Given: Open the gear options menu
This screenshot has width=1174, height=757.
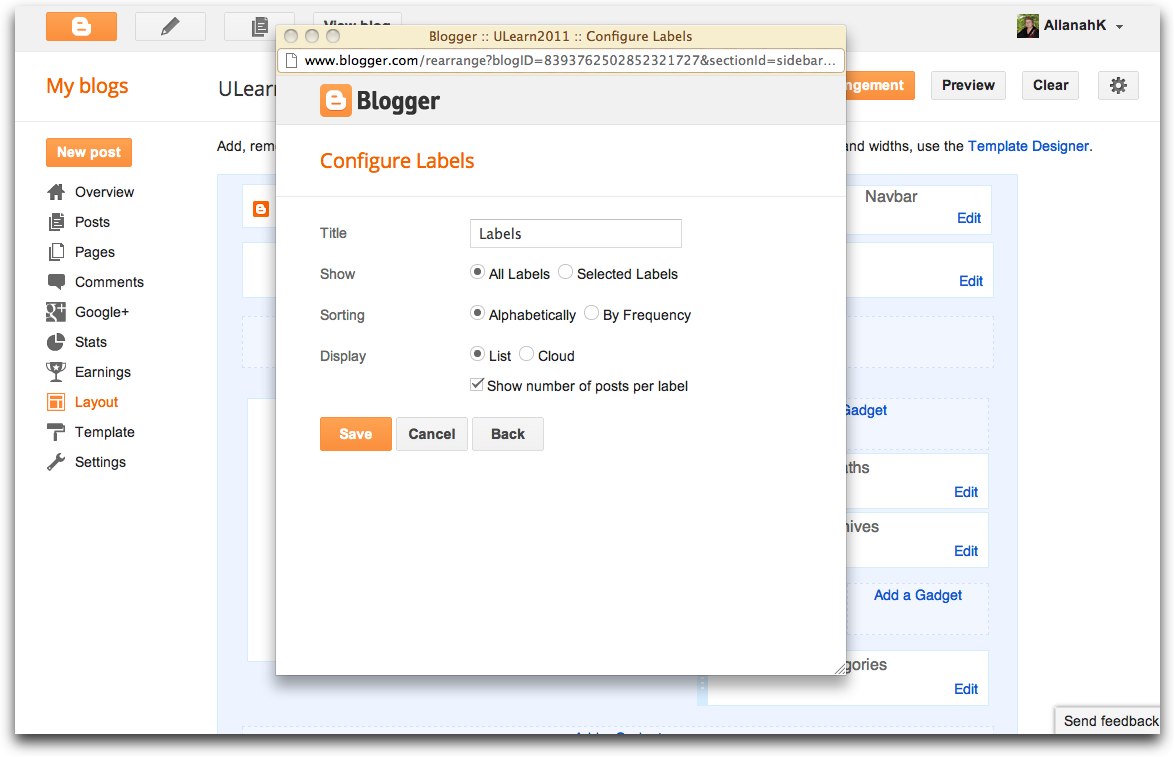Looking at the screenshot, I should coord(1118,85).
